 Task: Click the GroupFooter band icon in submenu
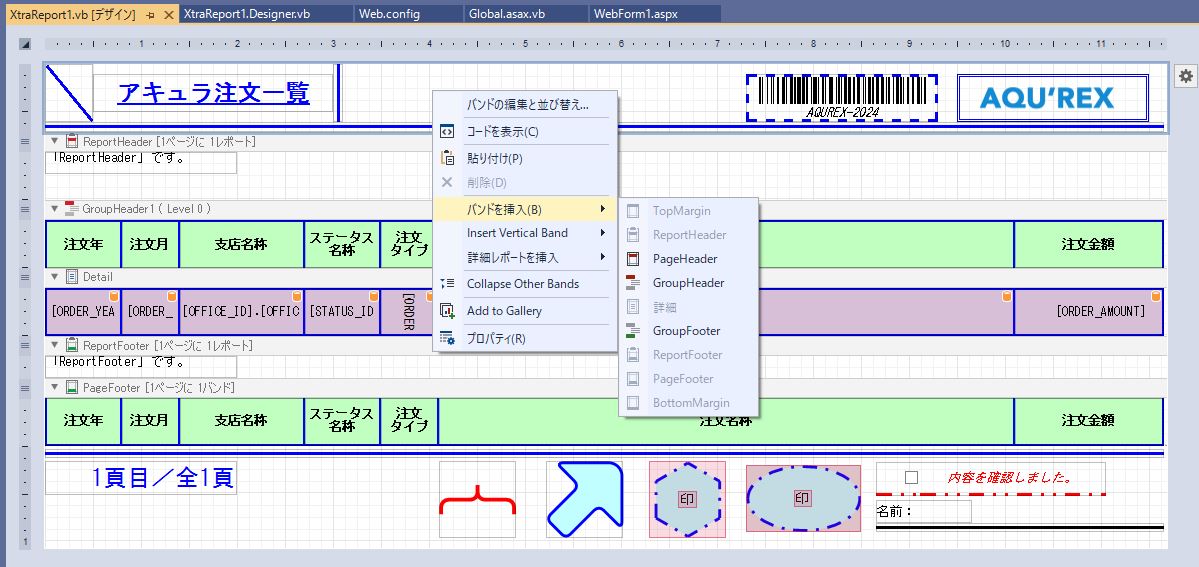(632, 331)
